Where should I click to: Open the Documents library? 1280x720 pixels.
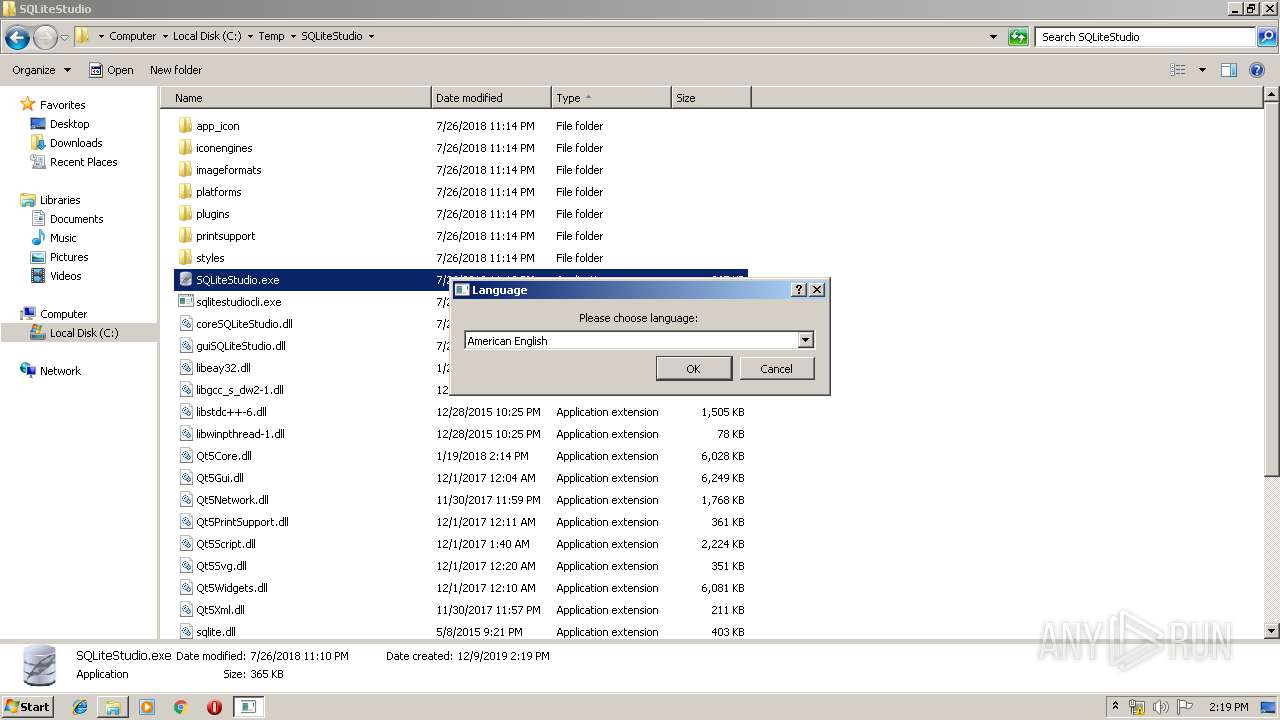click(76, 219)
